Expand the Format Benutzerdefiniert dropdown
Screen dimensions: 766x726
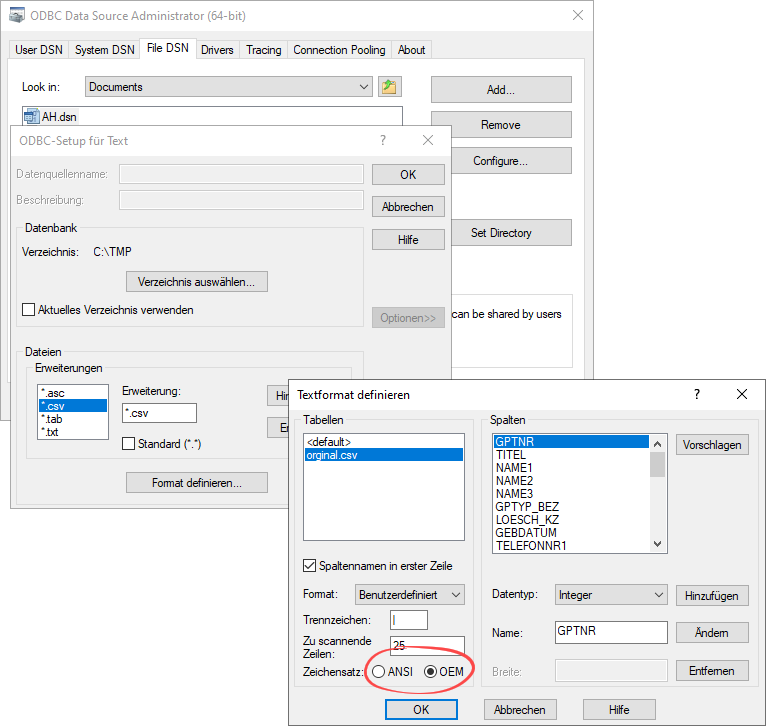410,595
